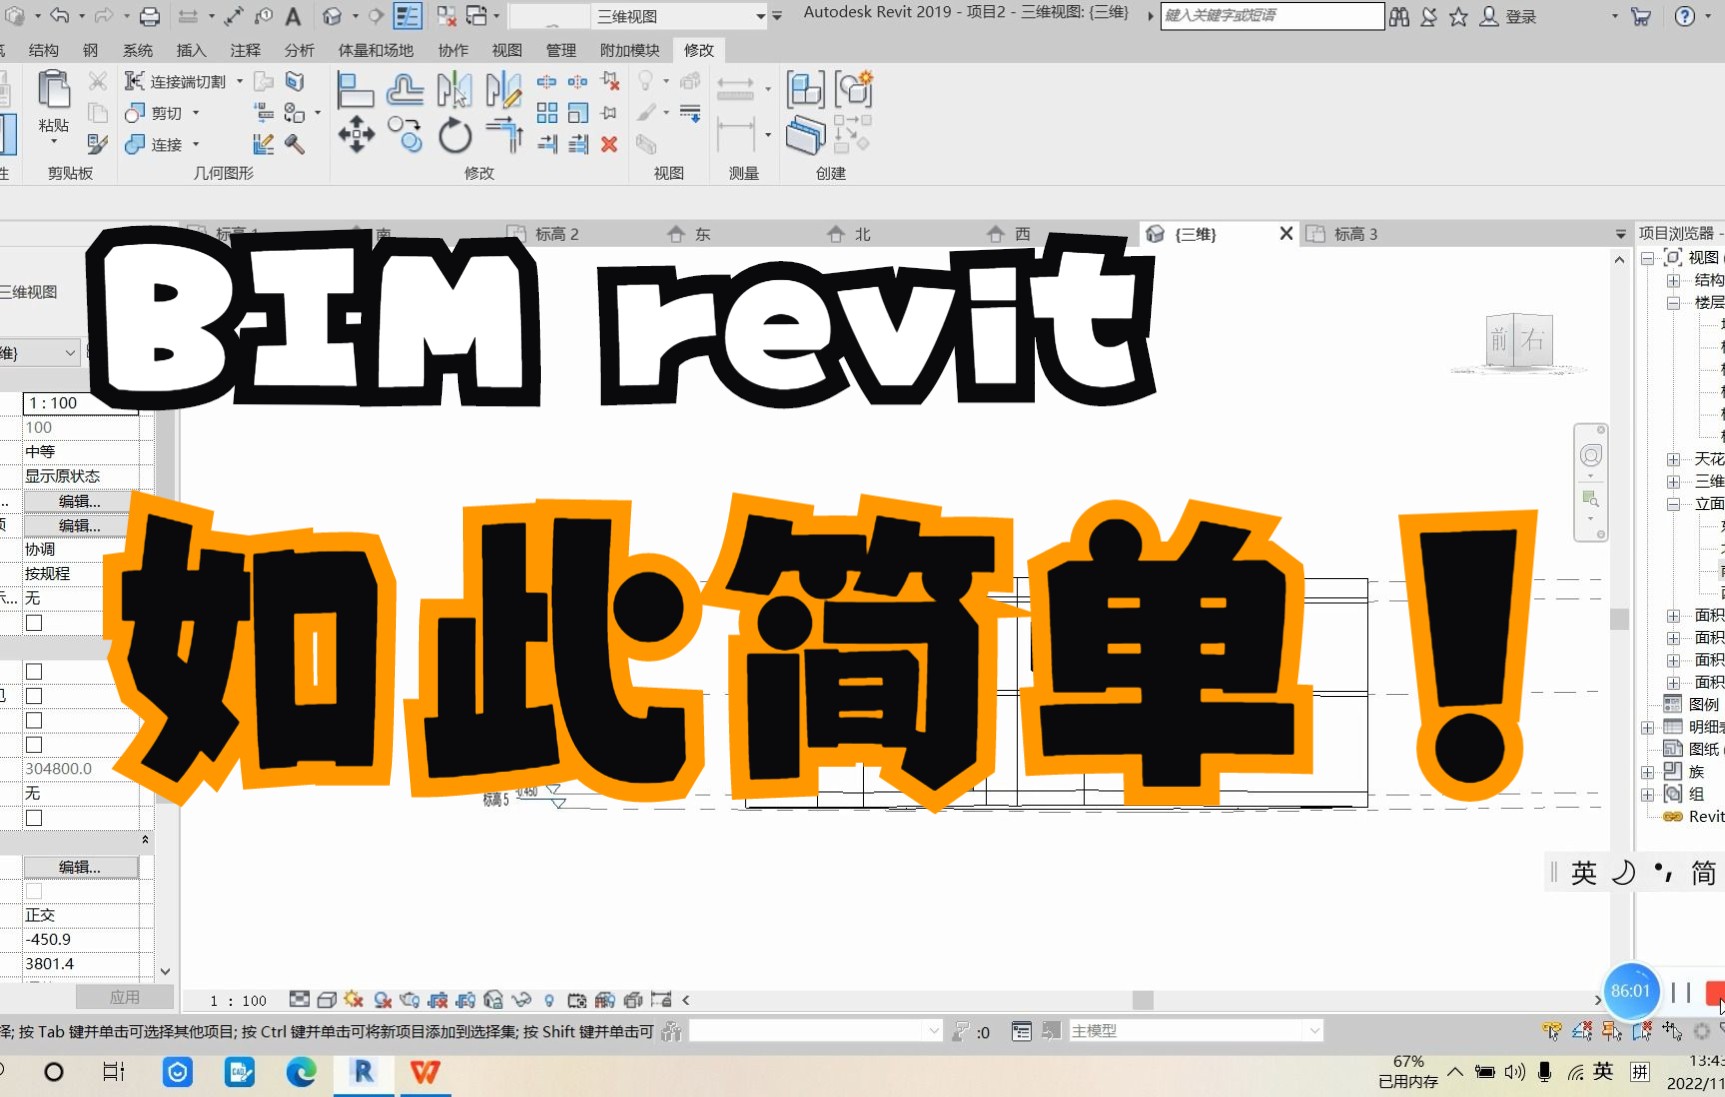Open the view type dropdown 三维视图
This screenshot has width=1725, height=1097.
pyautogui.click(x=681, y=16)
